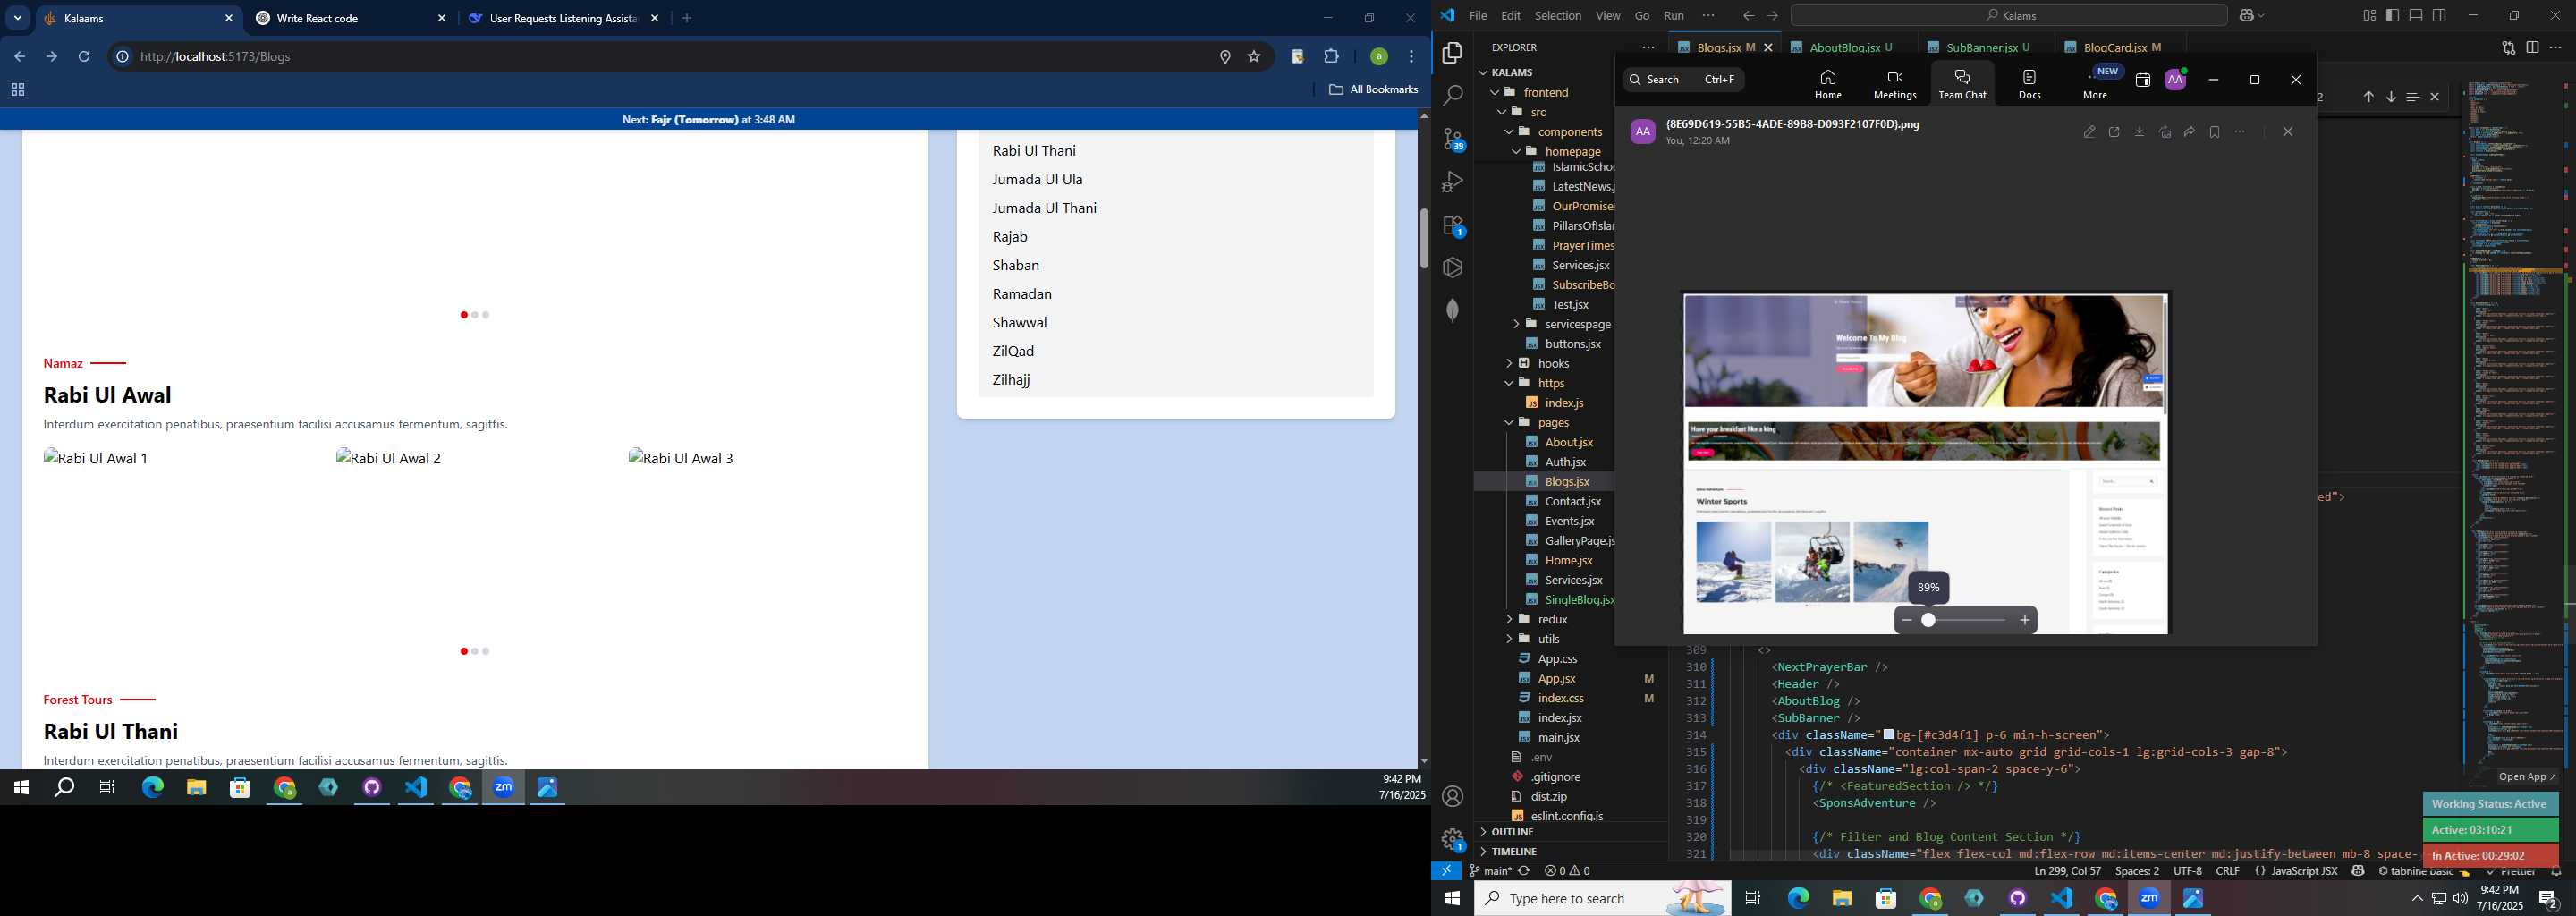This screenshot has height=916, width=2576.
Task: Go to Meetings tab in Zoom
Action: coord(1895,84)
